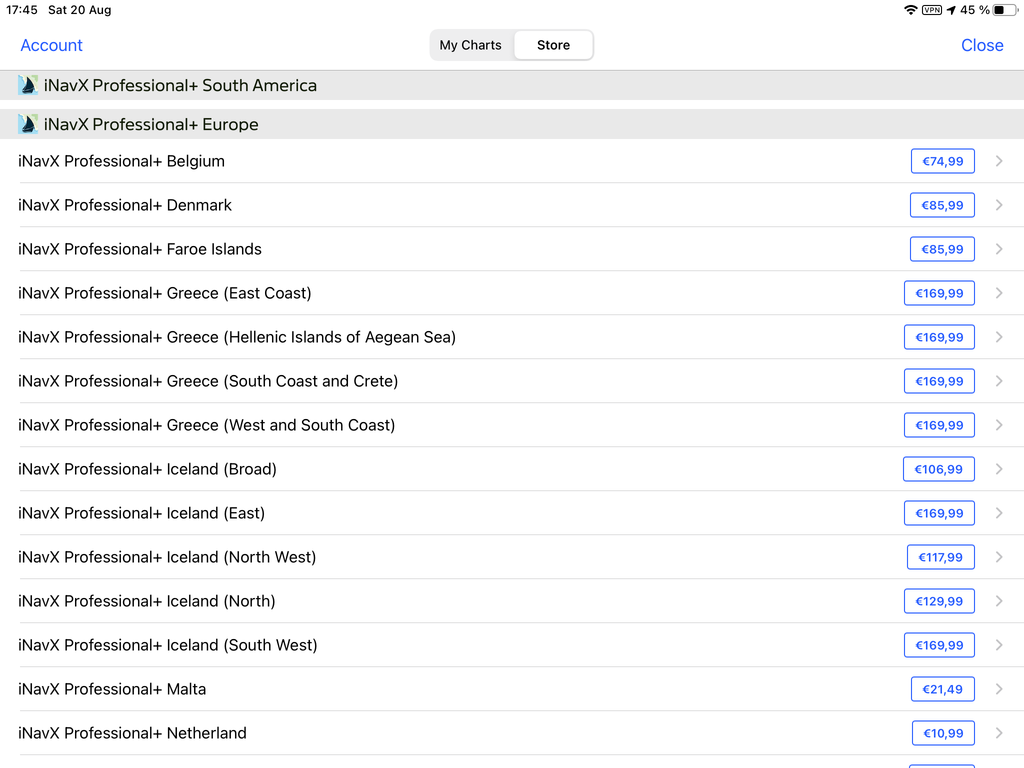Tap price for Greece (East Coast)
The height and width of the screenshot is (768, 1024).
pyautogui.click(x=939, y=293)
